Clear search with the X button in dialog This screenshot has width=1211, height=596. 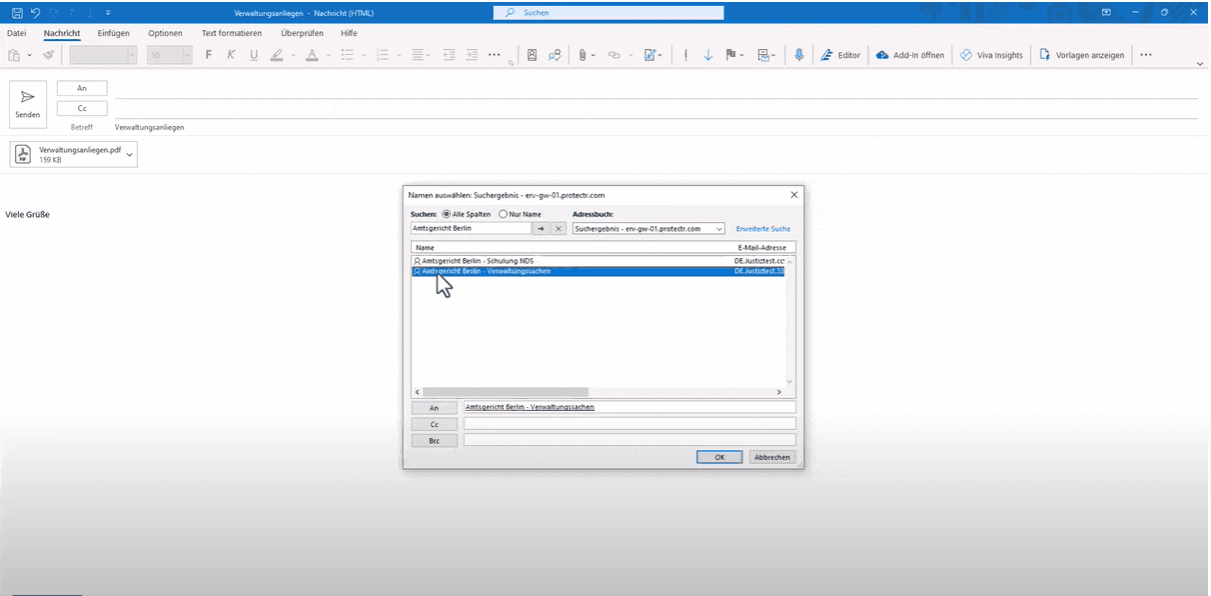[x=558, y=229]
